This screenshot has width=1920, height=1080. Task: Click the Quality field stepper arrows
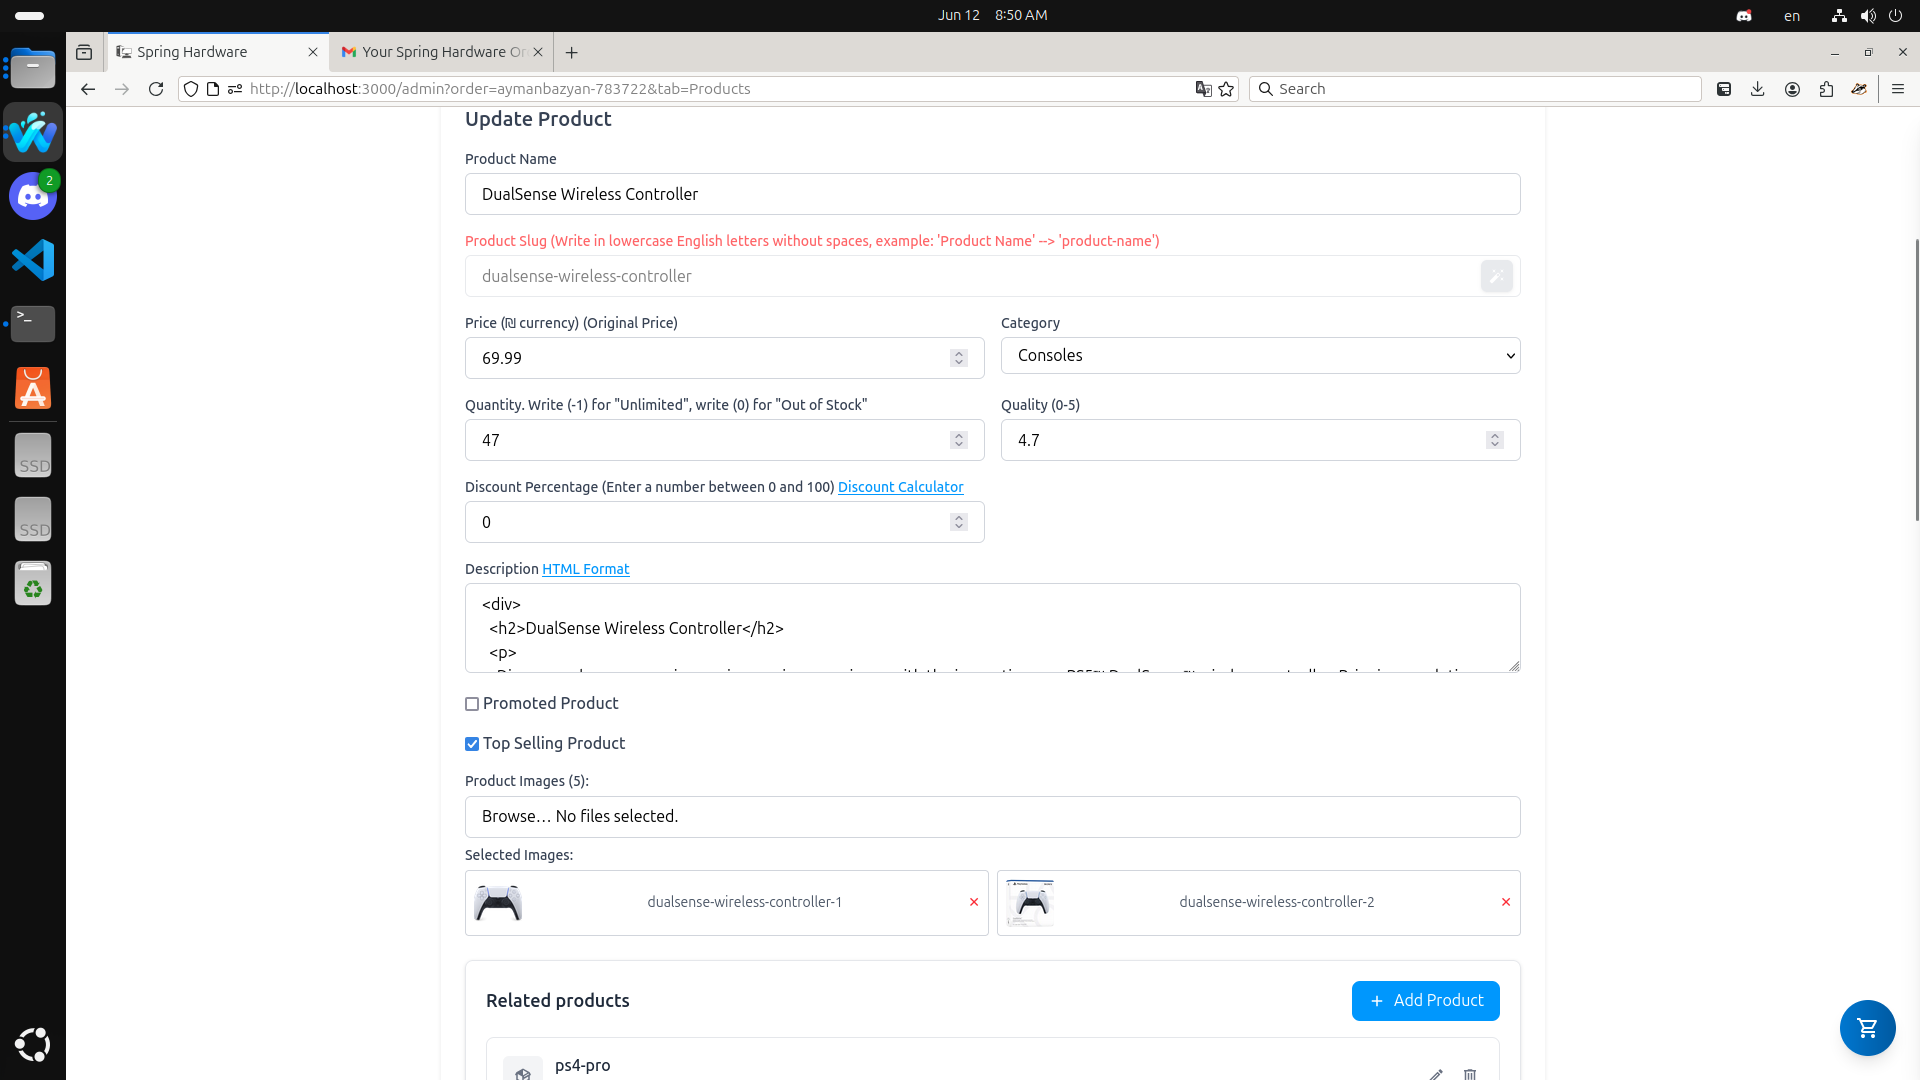(1495, 440)
